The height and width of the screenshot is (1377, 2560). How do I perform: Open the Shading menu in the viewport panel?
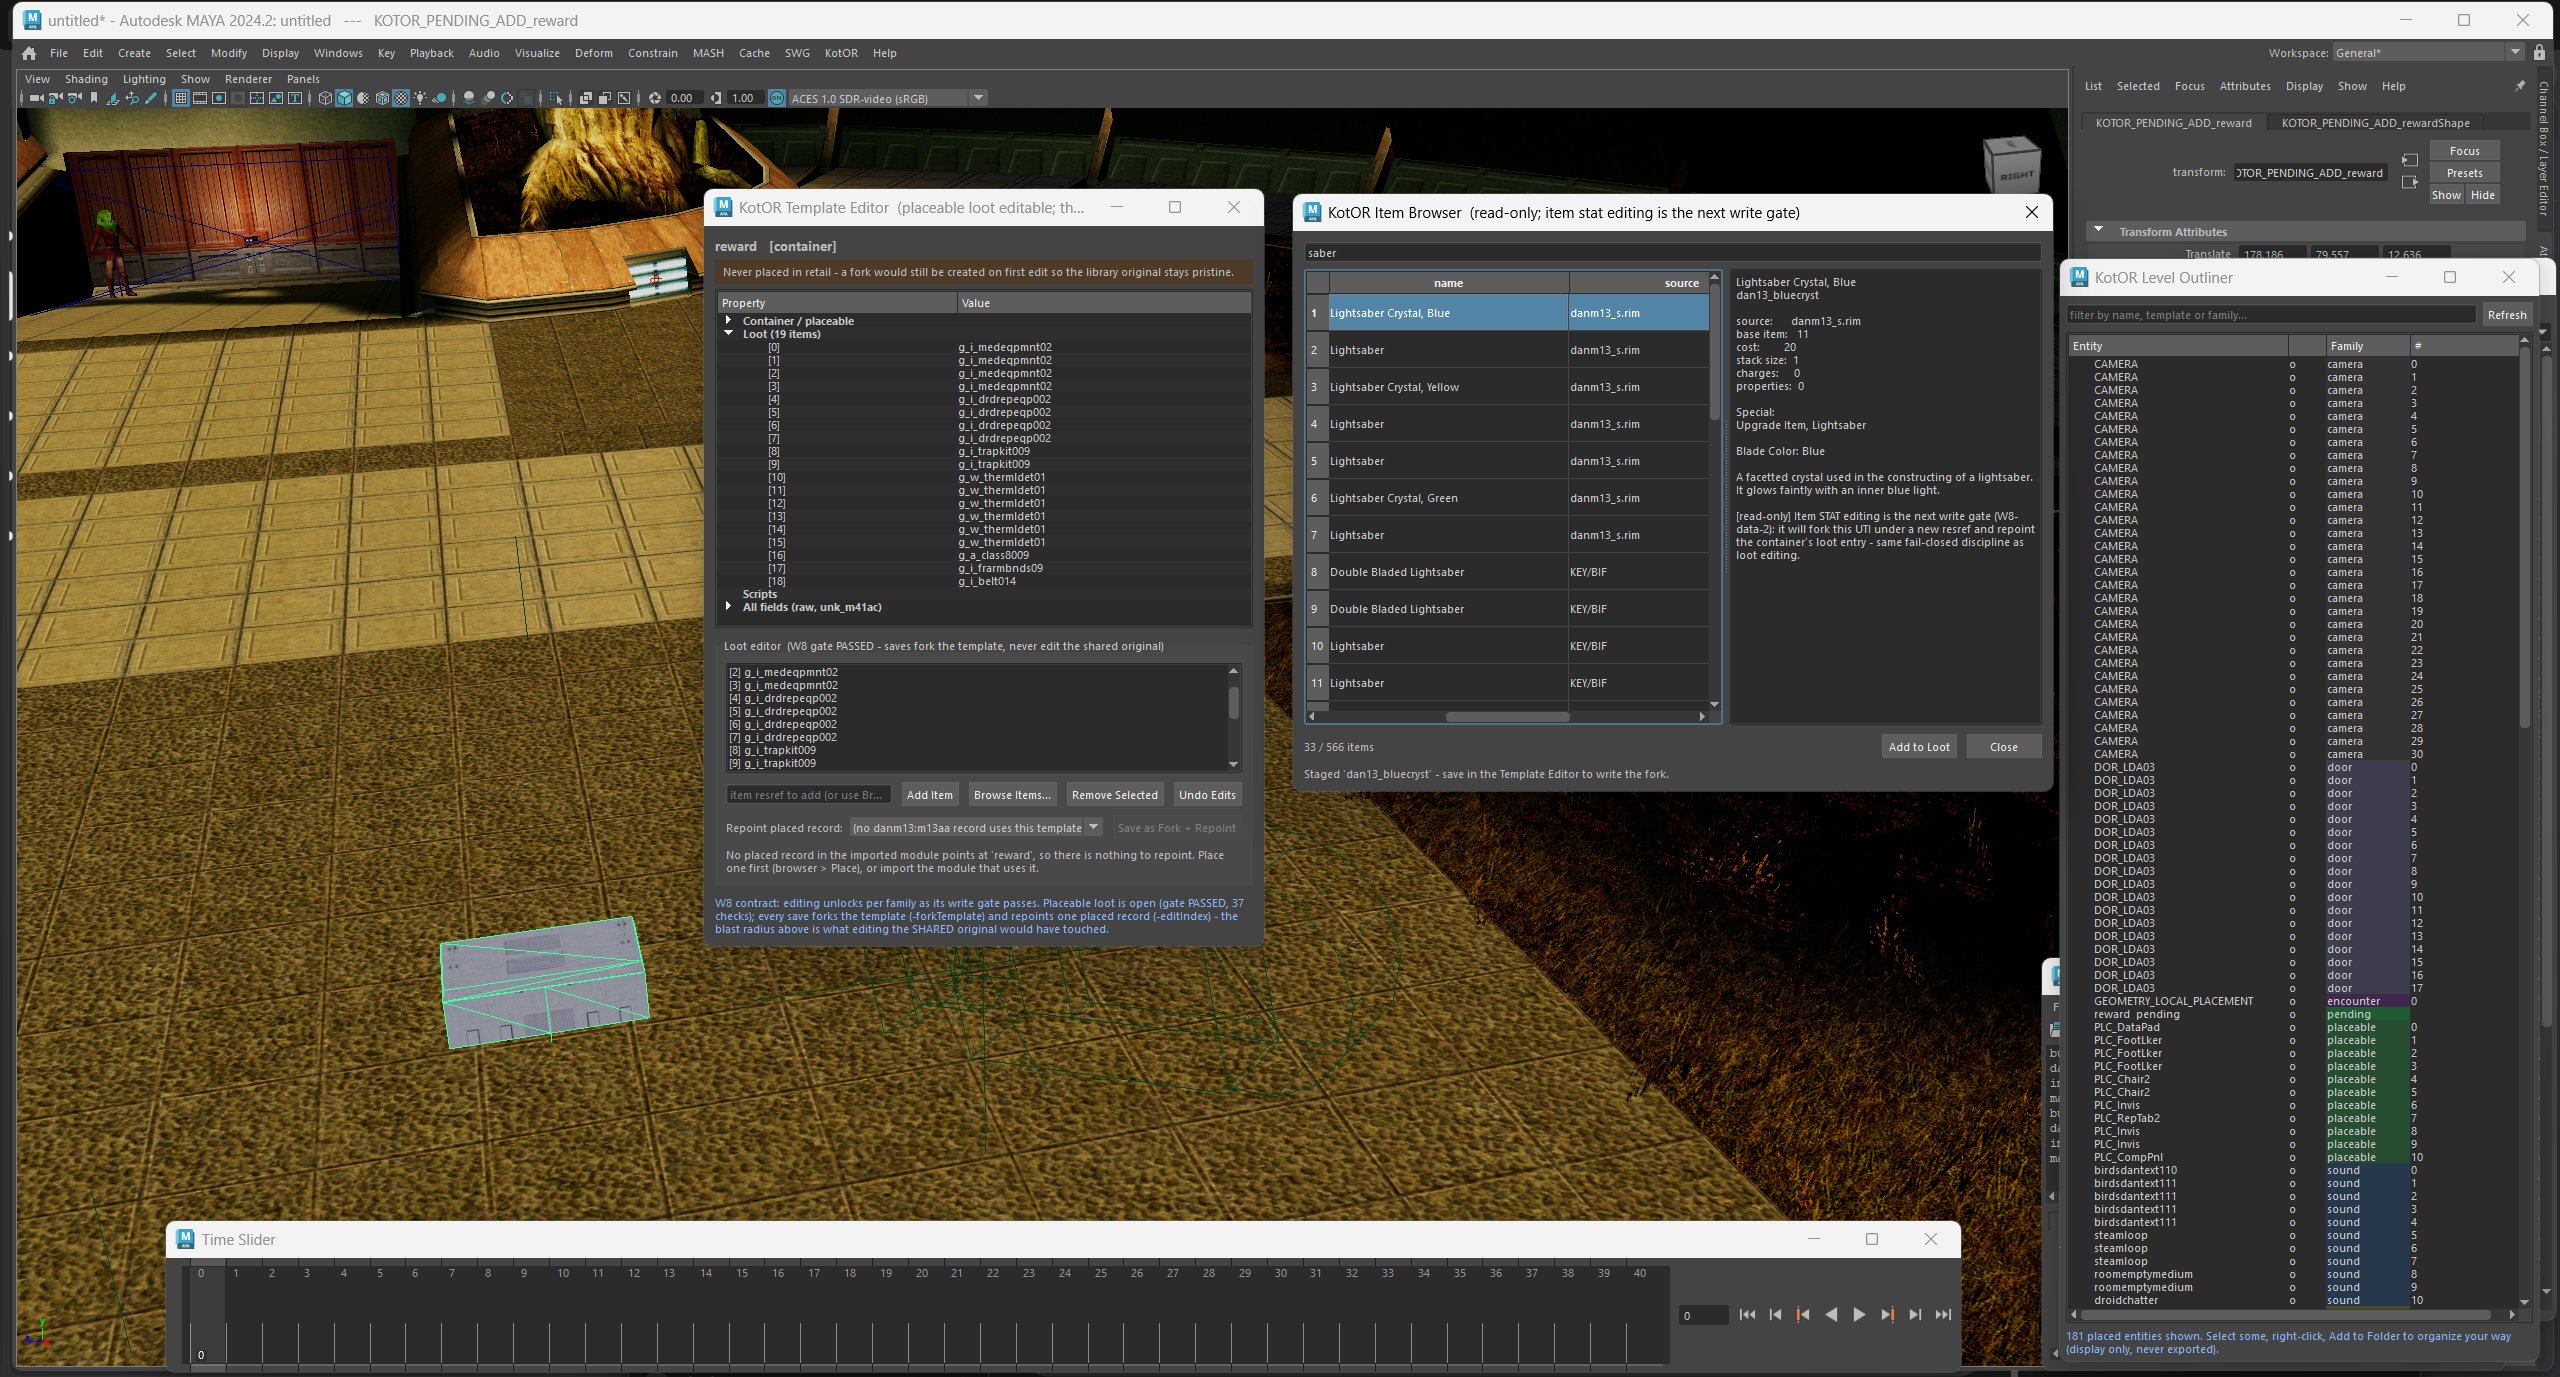tap(86, 79)
